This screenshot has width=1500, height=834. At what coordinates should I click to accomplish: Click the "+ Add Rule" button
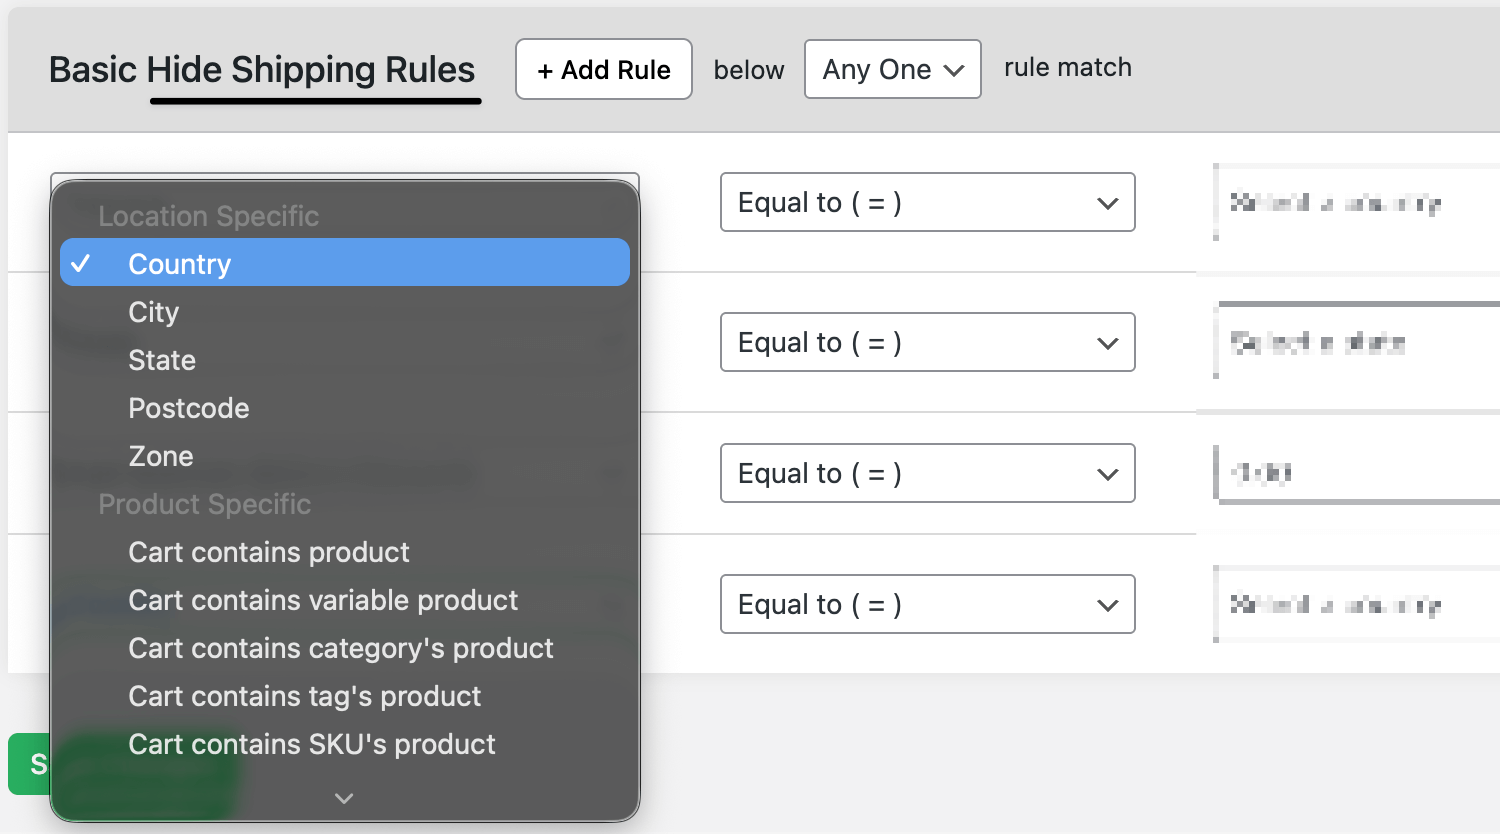click(603, 69)
